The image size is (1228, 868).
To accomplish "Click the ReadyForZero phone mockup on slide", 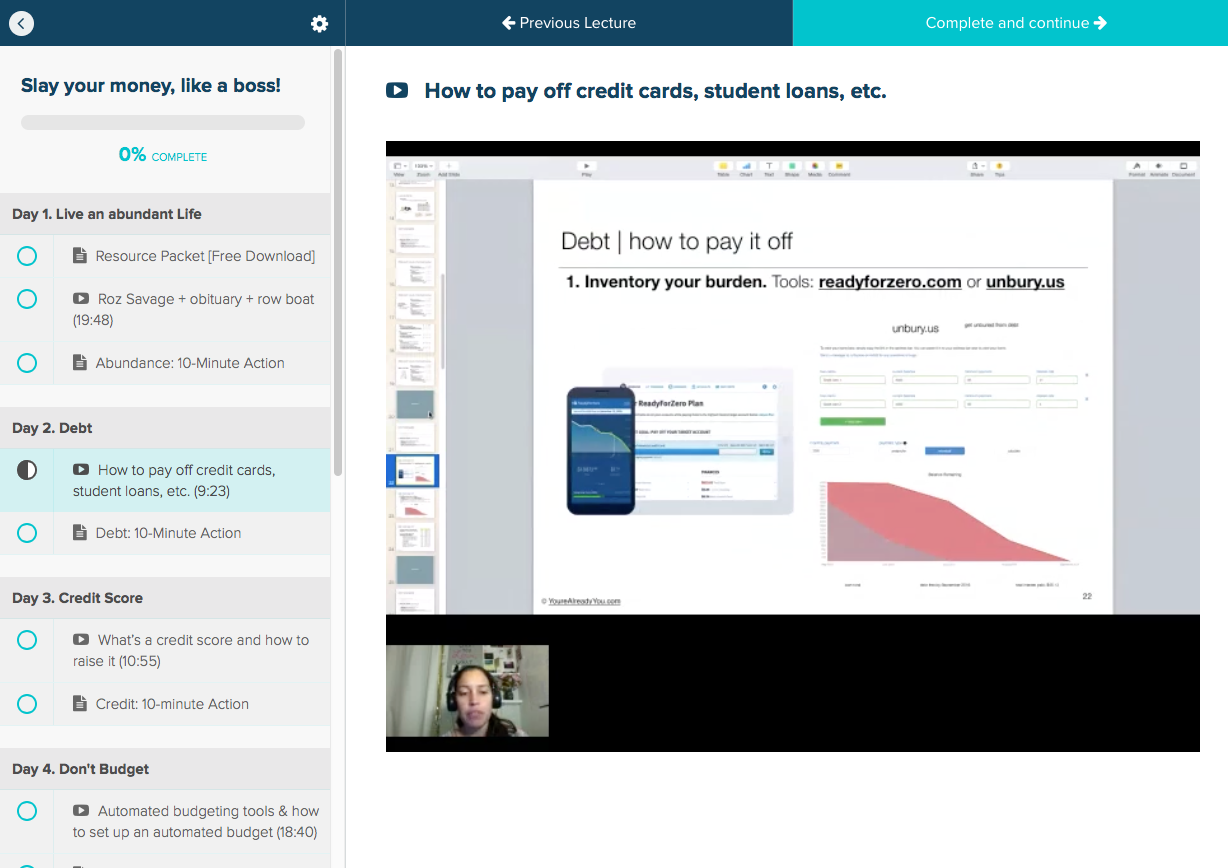I will click(x=601, y=451).
